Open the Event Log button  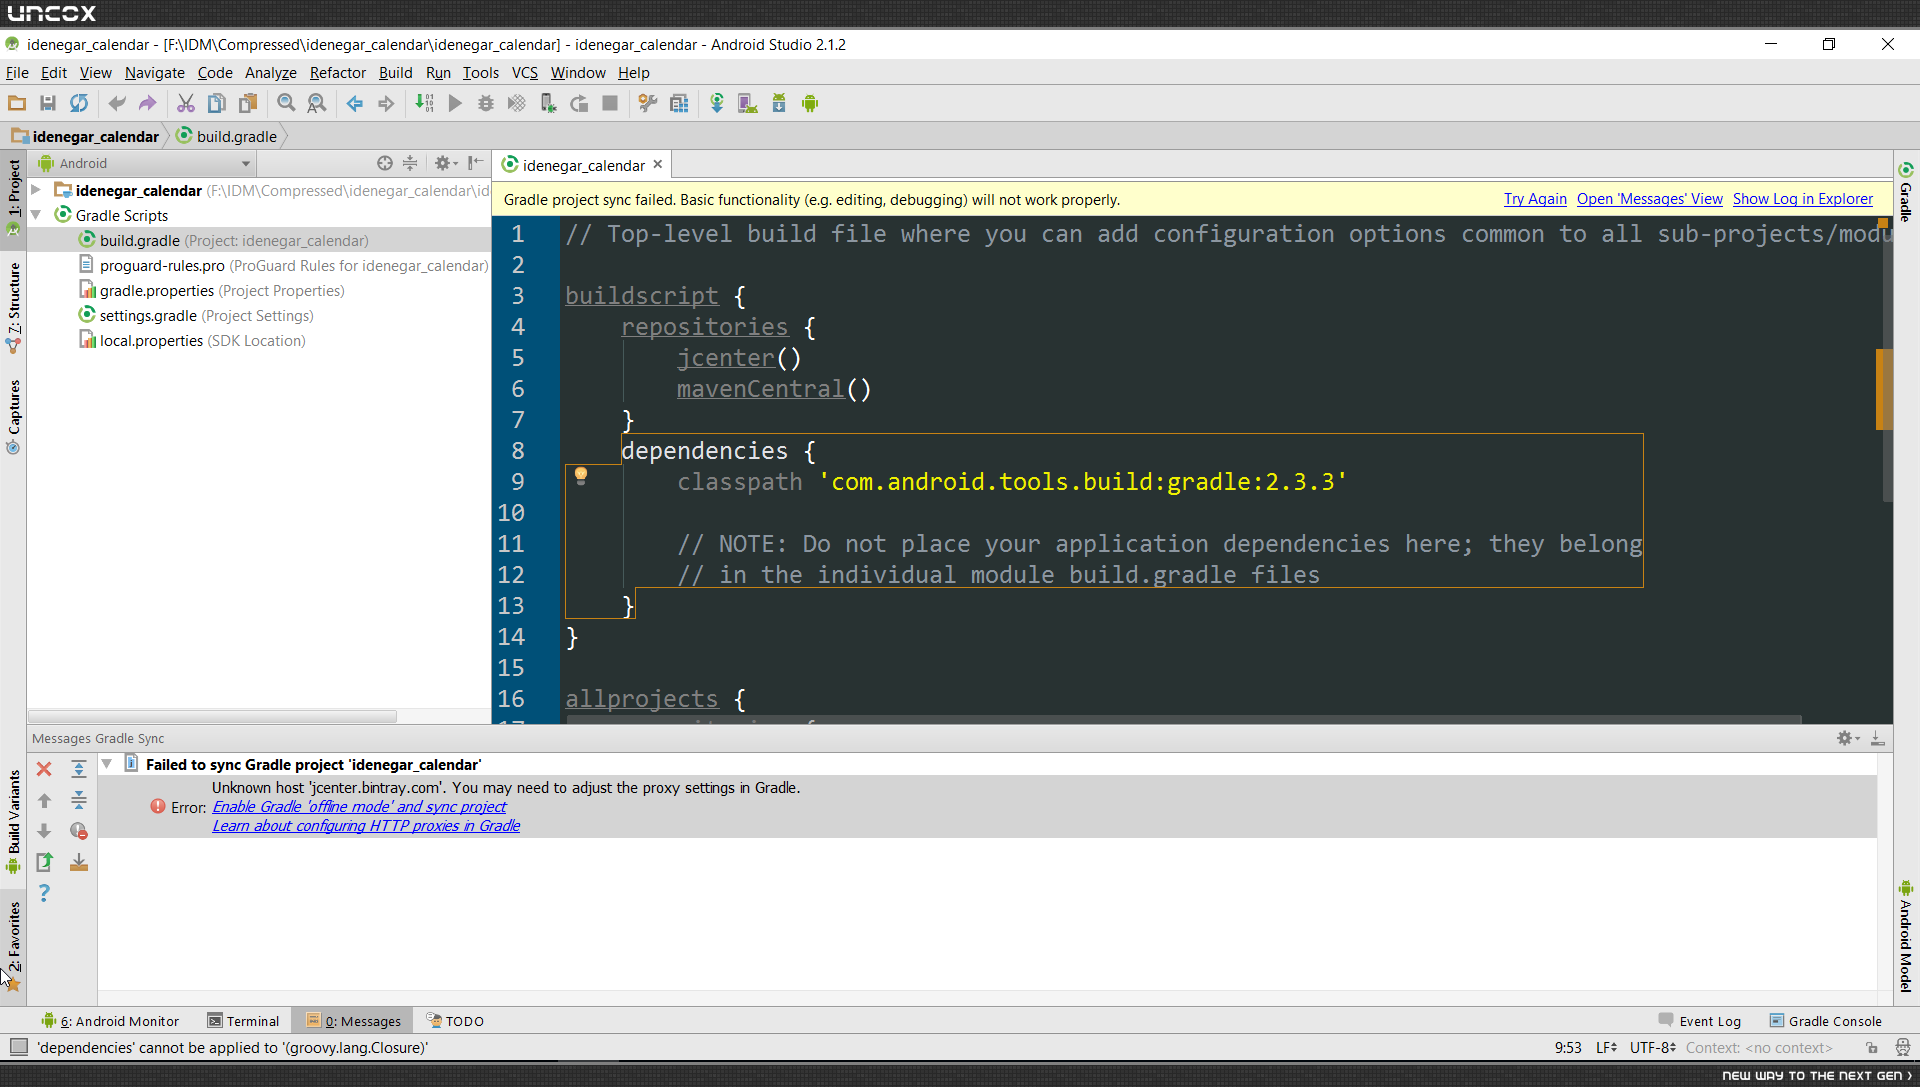coord(1700,1021)
